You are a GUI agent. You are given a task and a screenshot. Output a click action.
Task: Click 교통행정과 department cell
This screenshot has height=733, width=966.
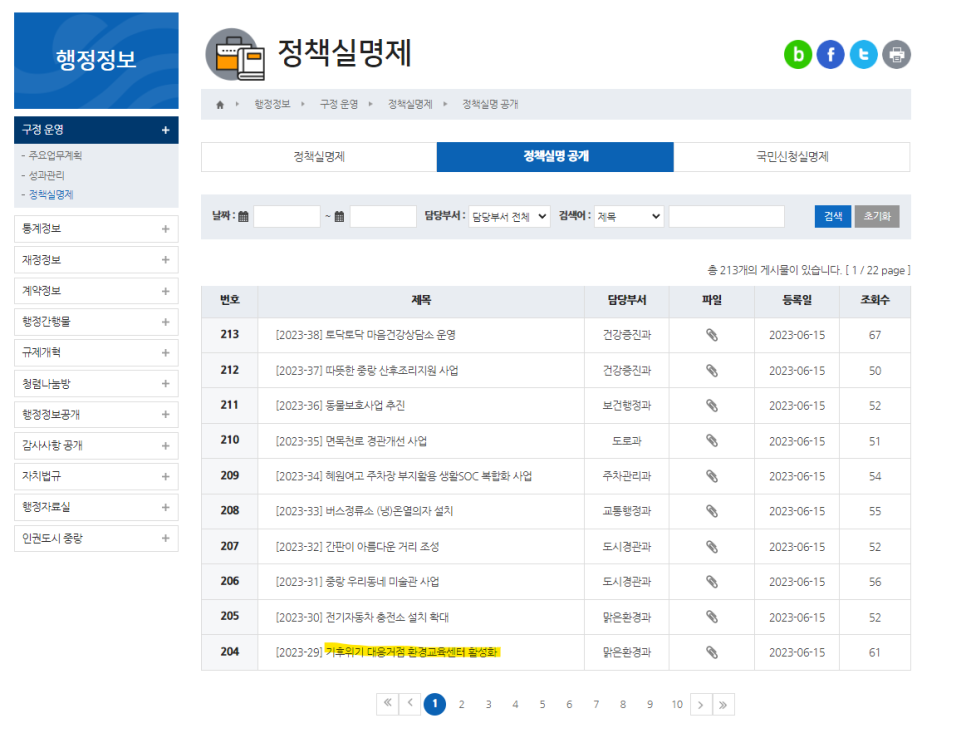[x=627, y=511]
